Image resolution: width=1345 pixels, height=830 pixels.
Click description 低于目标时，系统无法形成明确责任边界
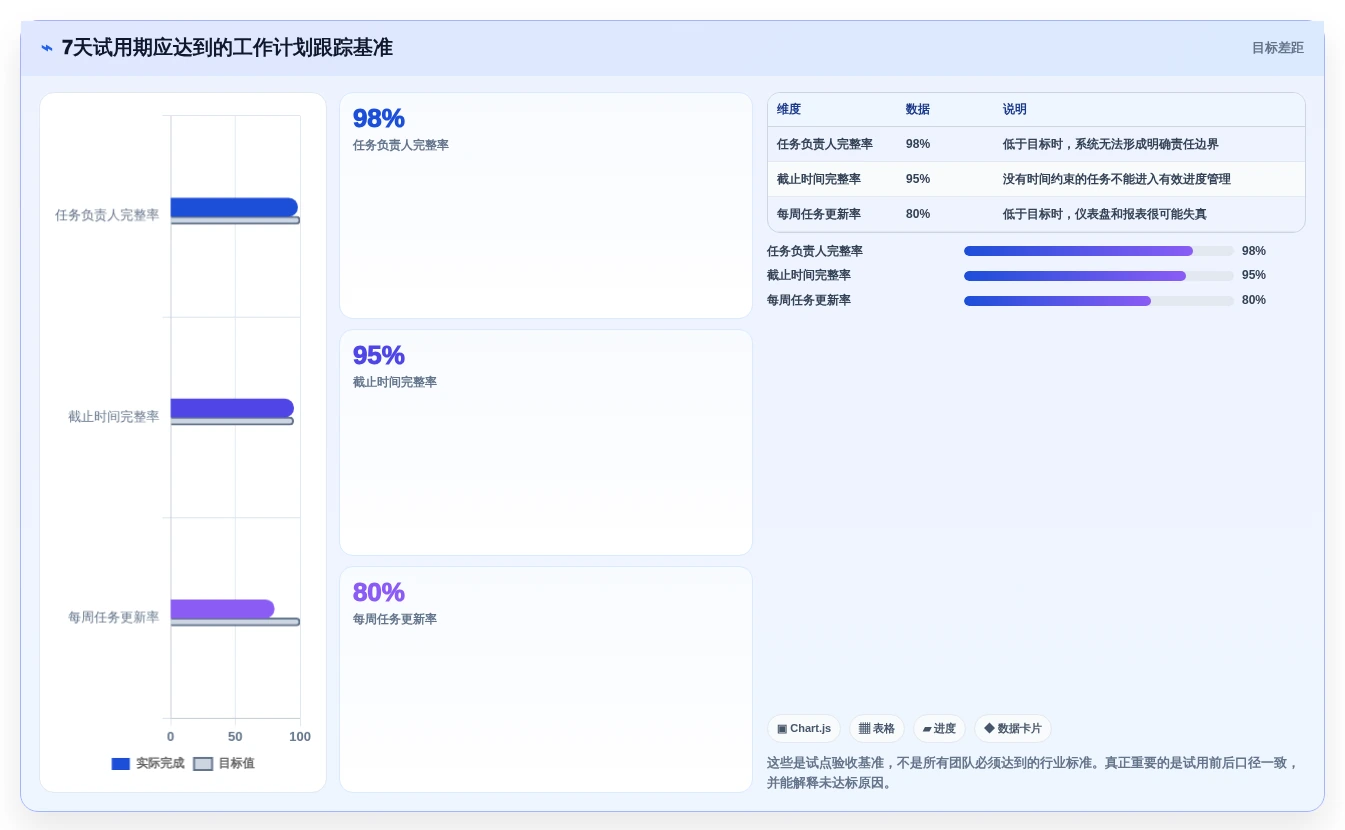coord(1111,144)
